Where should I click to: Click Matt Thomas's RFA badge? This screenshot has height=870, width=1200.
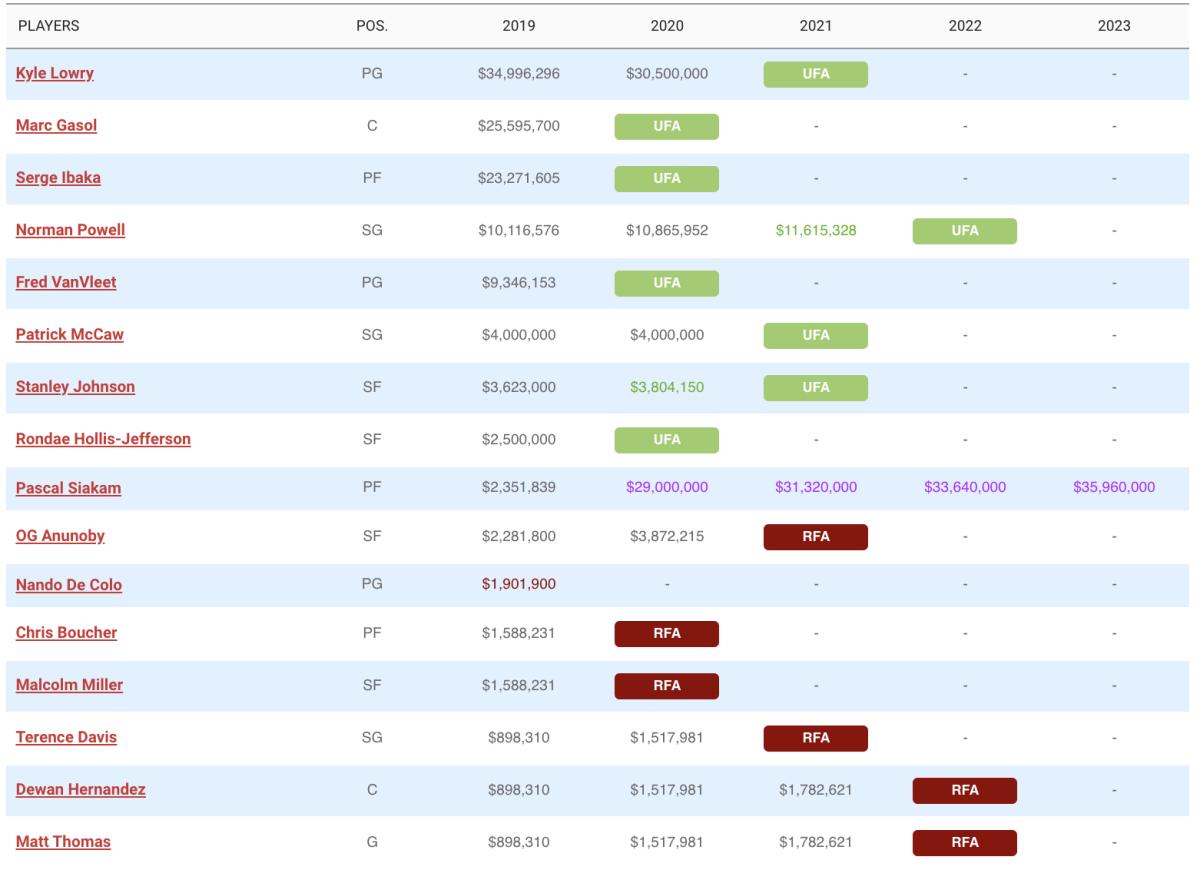click(x=964, y=843)
